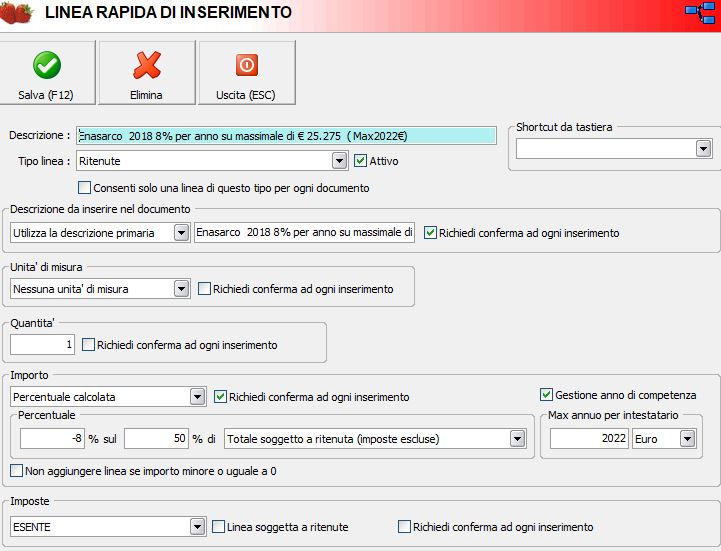Viewport: 721px width, 551px height.
Task: Click the Quantita' value field
Action: 43,345
